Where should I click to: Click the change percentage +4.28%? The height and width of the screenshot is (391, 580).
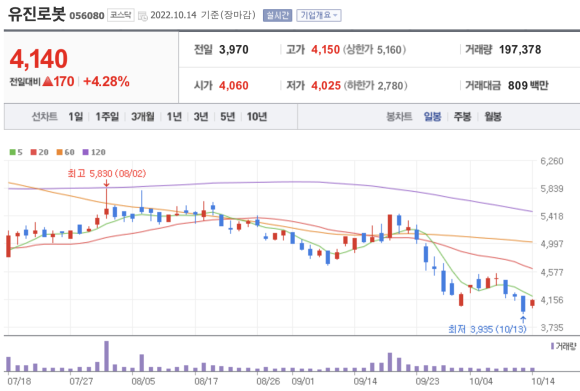click(x=107, y=81)
